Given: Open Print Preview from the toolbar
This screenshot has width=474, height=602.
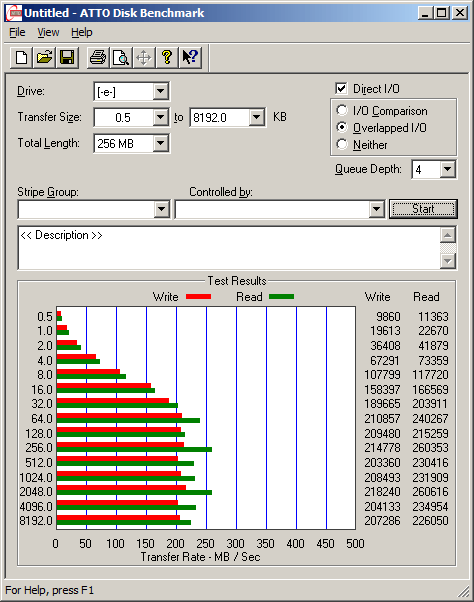Looking at the screenshot, I should coord(121,58).
